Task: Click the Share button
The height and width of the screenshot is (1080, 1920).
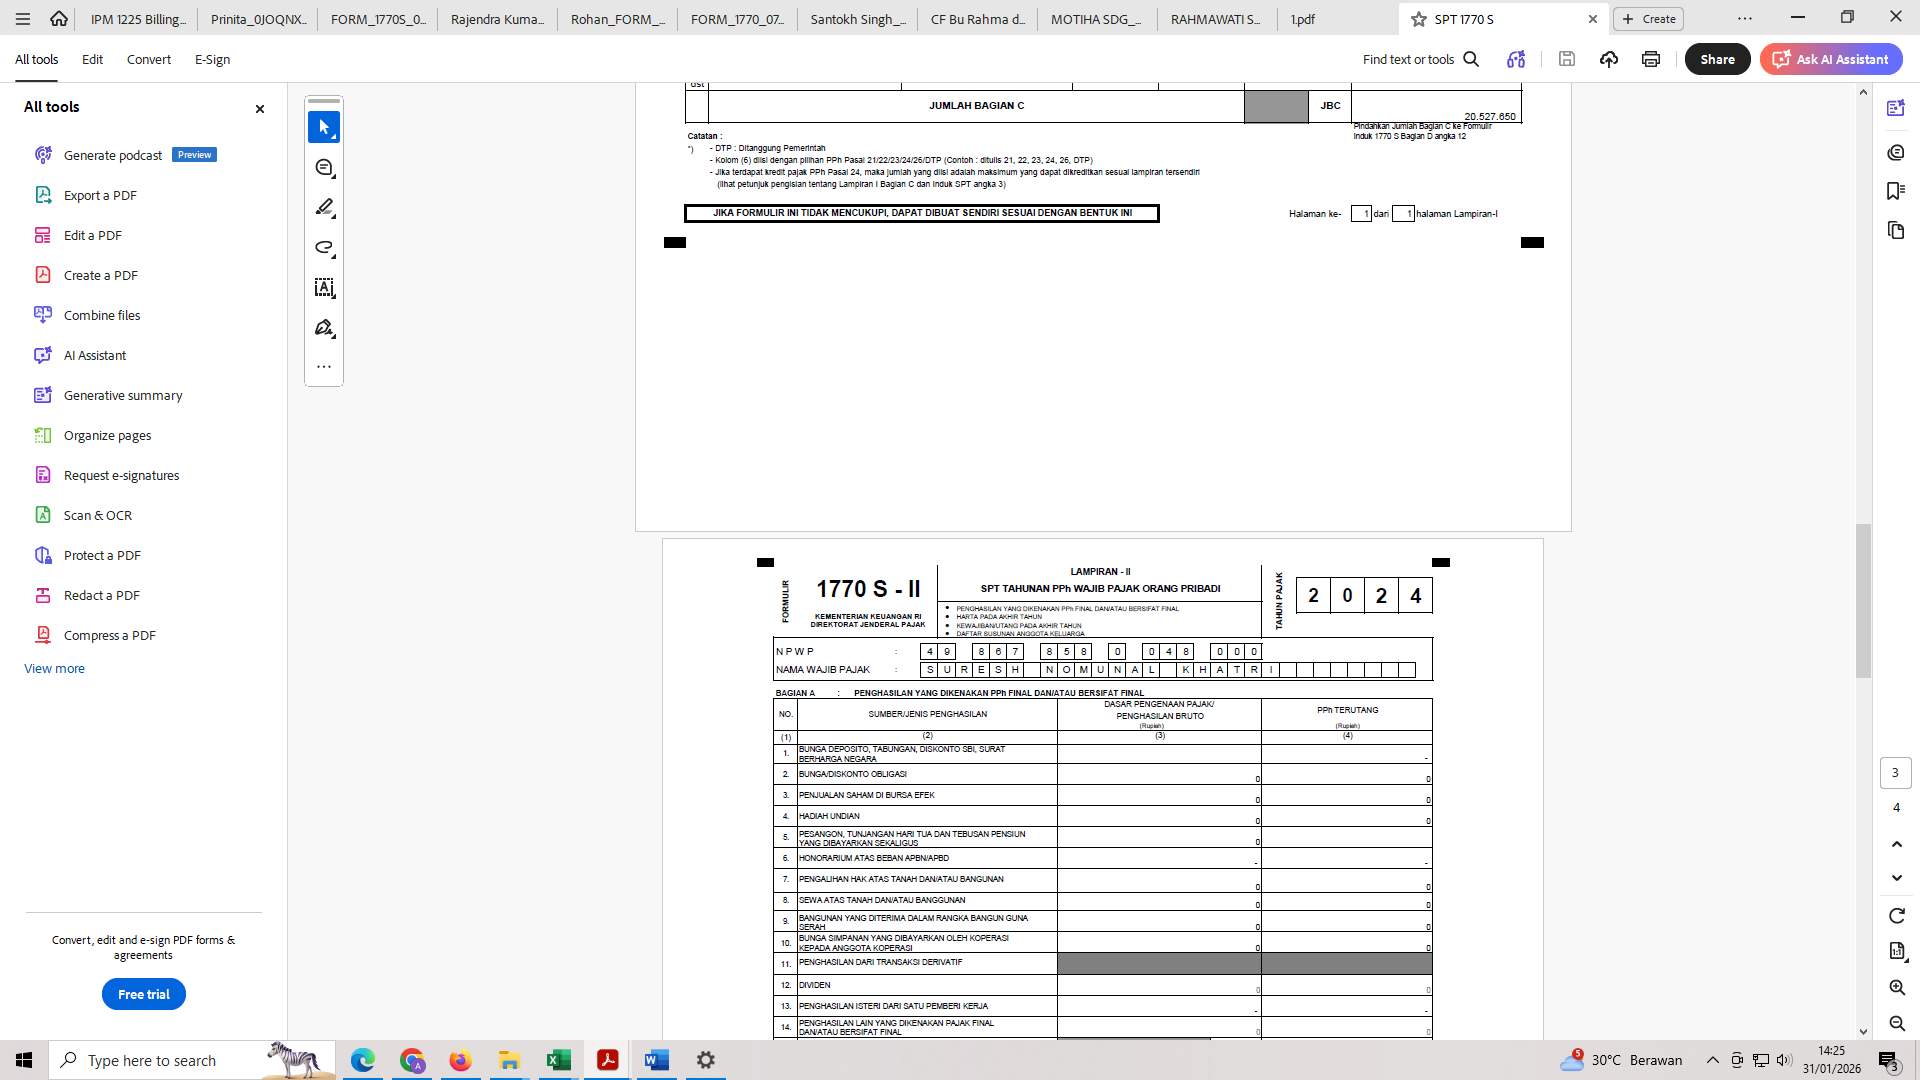Action: click(x=1717, y=59)
